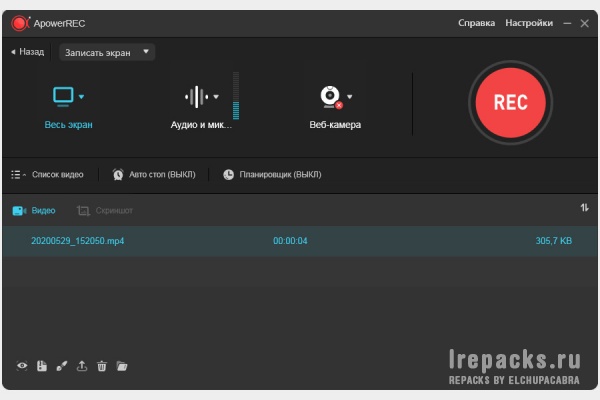Click the ApowerREC logo icon
Image resolution: width=600 pixels, height=400 pixels.
pos(20,23)
